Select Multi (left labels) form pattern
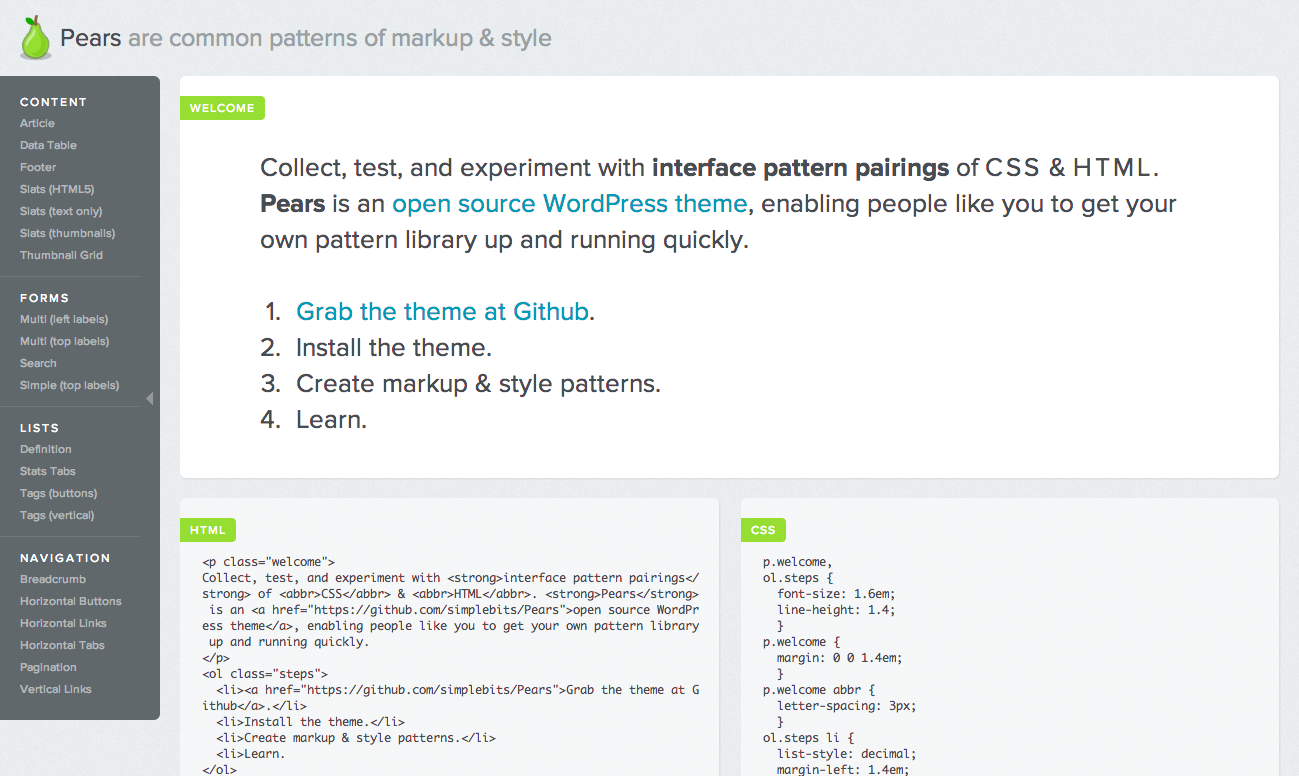The width and height of the screenshot is (1299, 776). pos(64,319)
